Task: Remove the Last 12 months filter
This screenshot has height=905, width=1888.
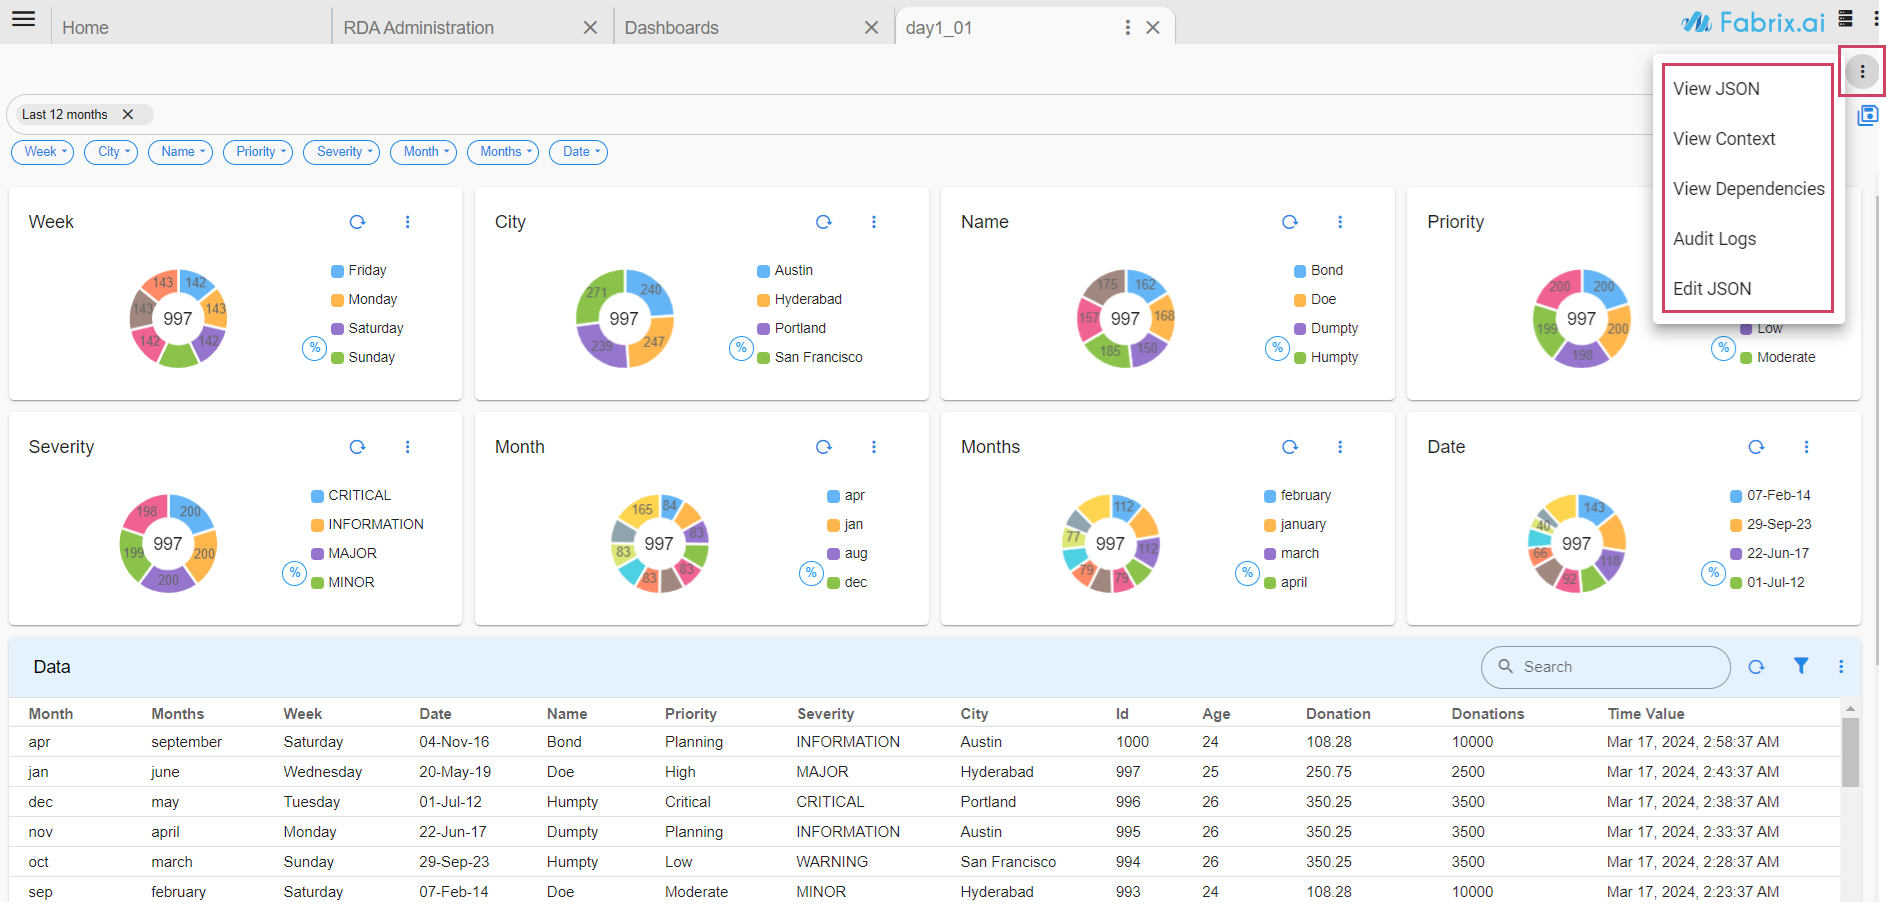Action: 128,115
